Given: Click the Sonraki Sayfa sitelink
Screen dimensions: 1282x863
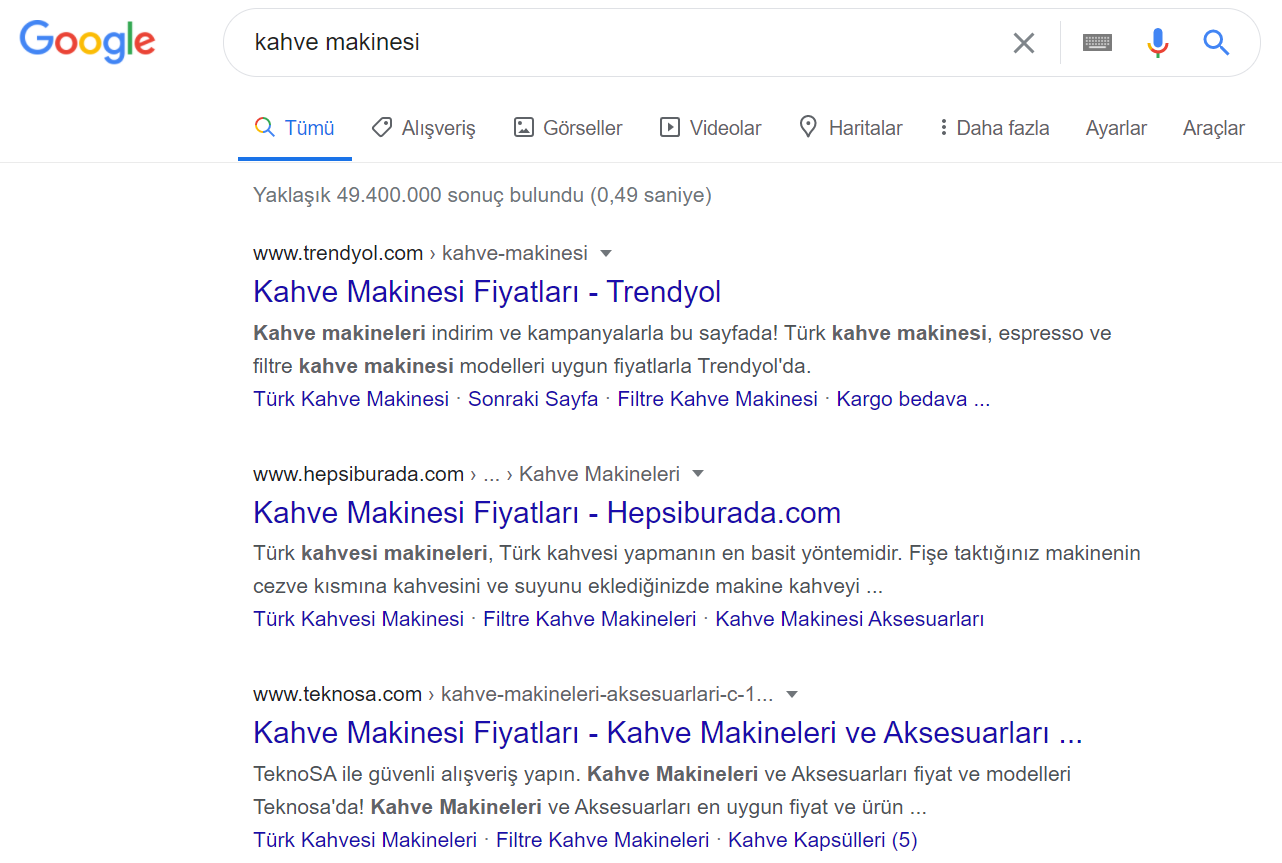Looking at the screenshot, I should (x=533, y=399).
